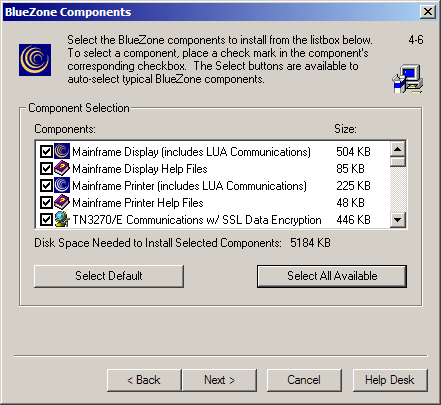Click the Mainframe Display Help Files book icon
The width and height of the screenshot is (441, 405).
point(62,168)
